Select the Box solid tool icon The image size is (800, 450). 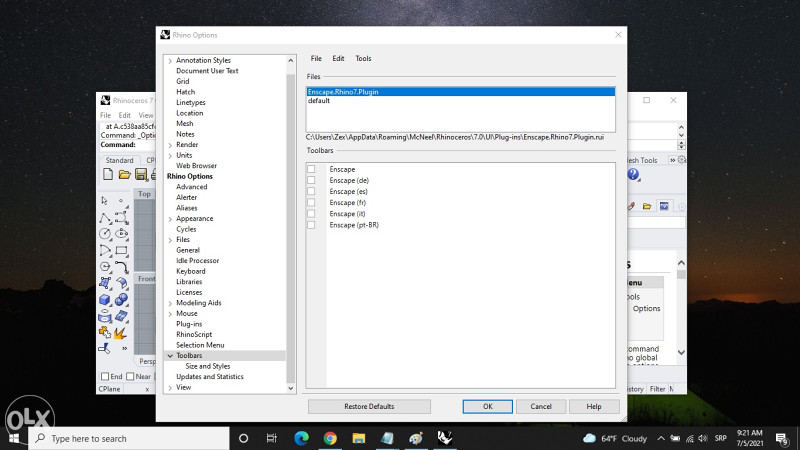click(x=105, y=299)
